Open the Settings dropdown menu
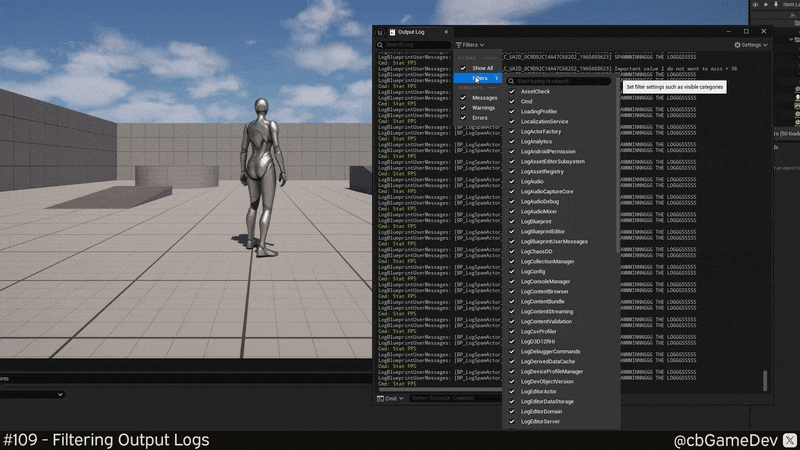Viewport: 800px width, 450px height. (x=751, y=45)
